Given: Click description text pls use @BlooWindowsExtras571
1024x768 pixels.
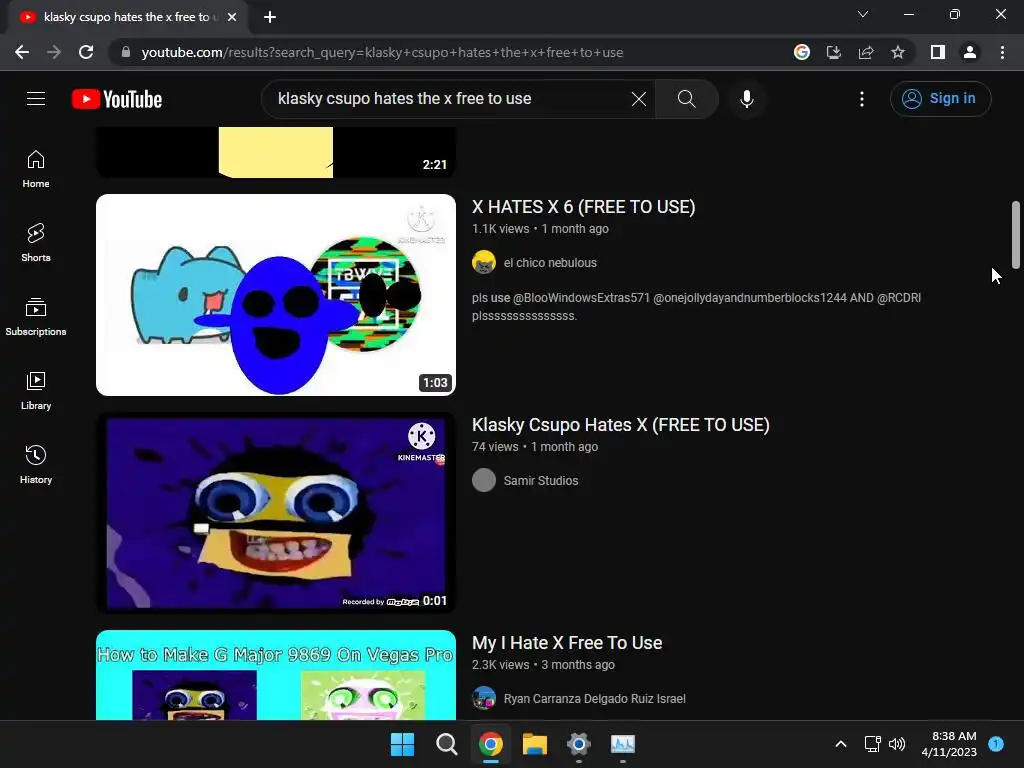Looking at the screenshot, I should coord(696,307).
